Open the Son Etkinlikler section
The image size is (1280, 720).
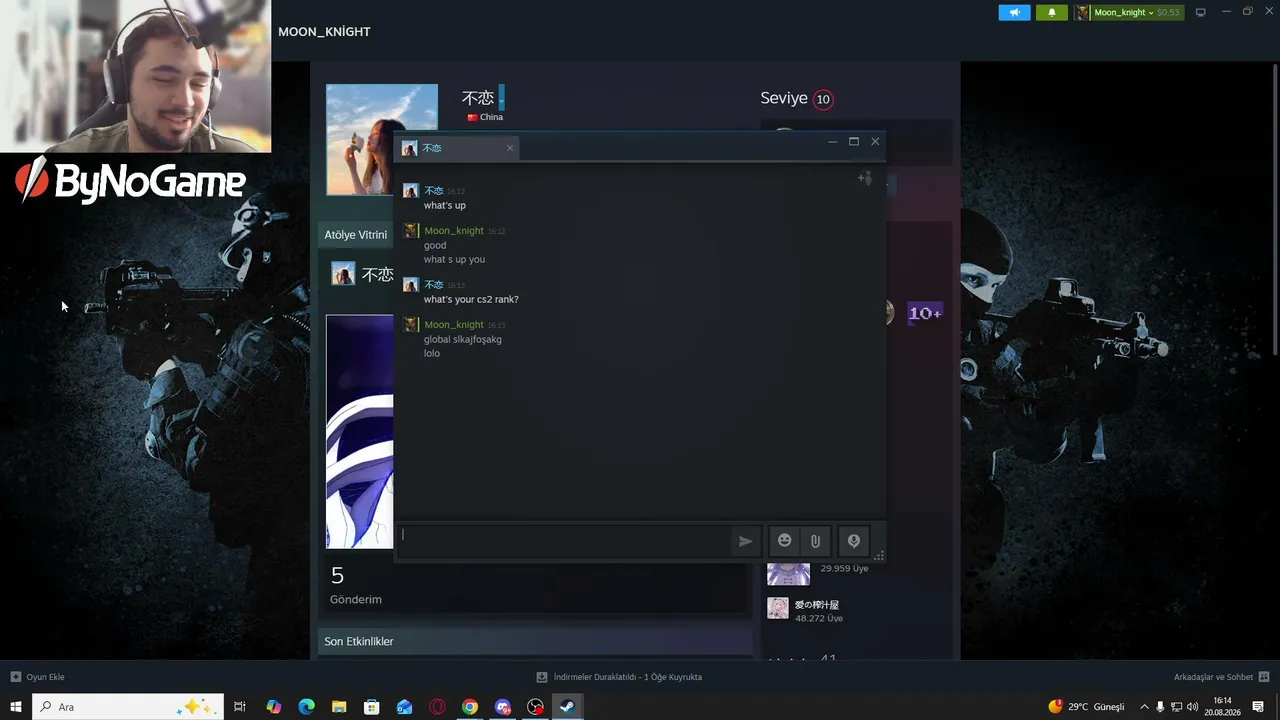(535, 641)
